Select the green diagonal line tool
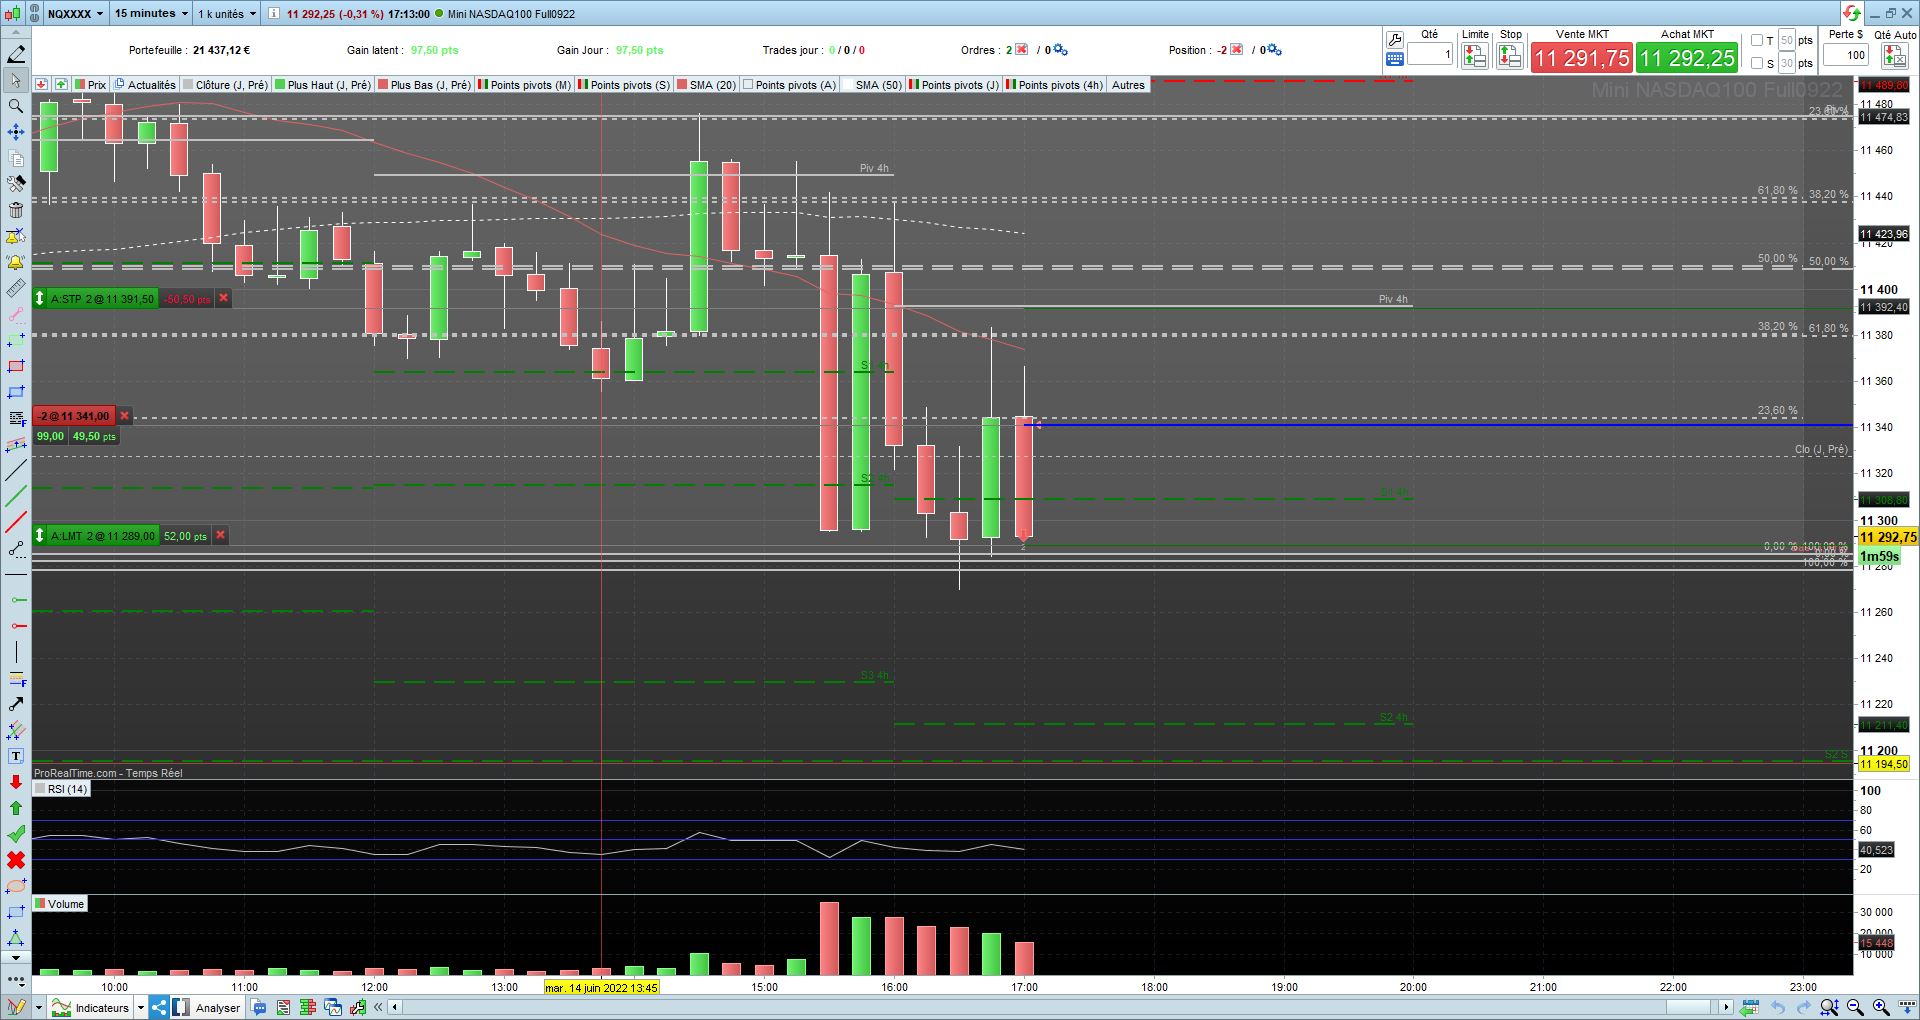The height and width of the screenshot is (1020, 1920). pyautogui.click(x=16, y=496)
